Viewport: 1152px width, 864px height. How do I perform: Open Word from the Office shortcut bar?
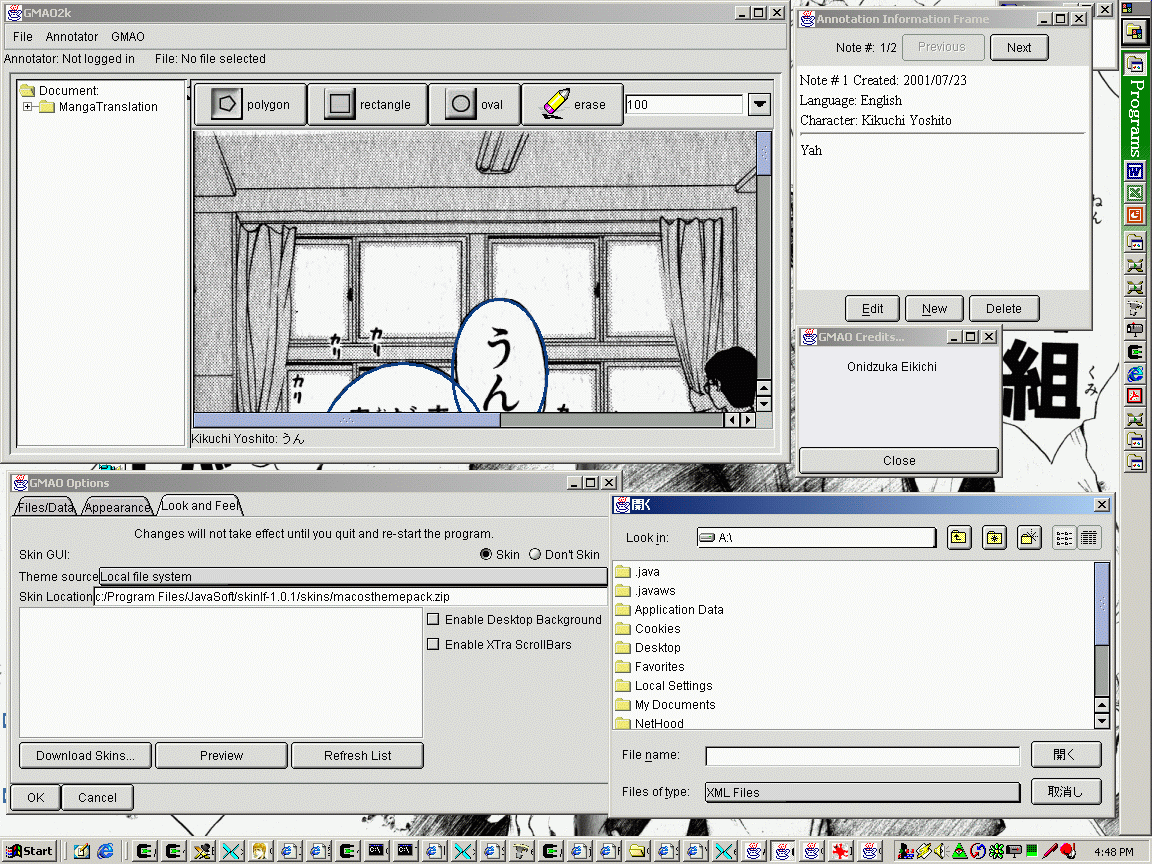pyautogui.click(x=1135, y=172)
